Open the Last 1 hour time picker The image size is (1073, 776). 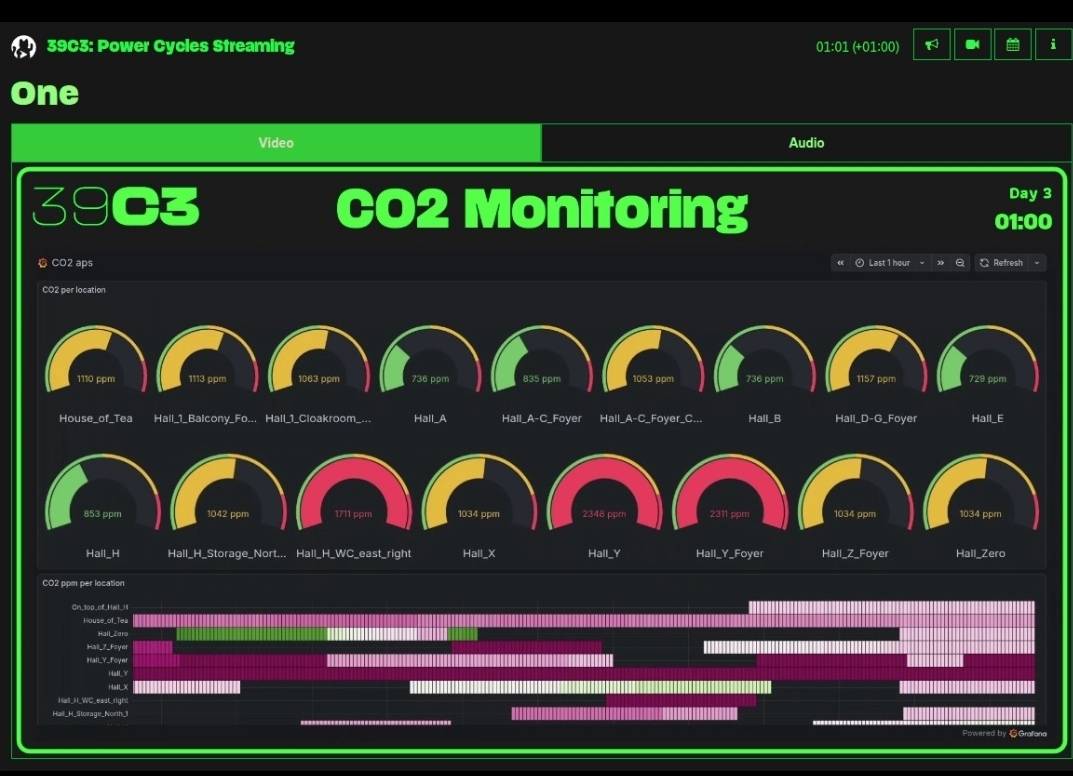(x=889, y=263)
